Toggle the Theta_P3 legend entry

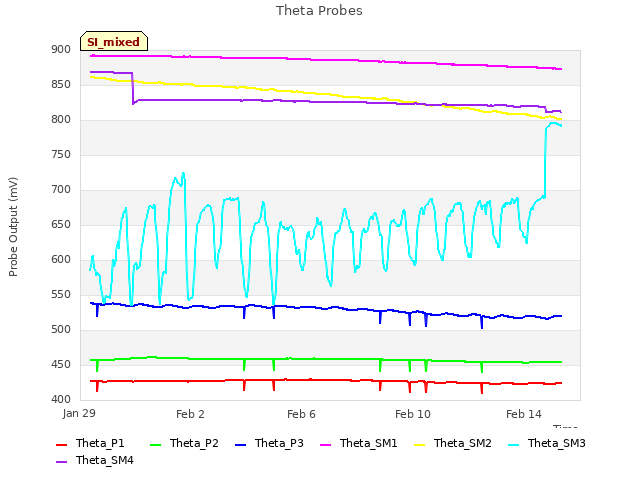pyautogui.click(x=269, y=443)
